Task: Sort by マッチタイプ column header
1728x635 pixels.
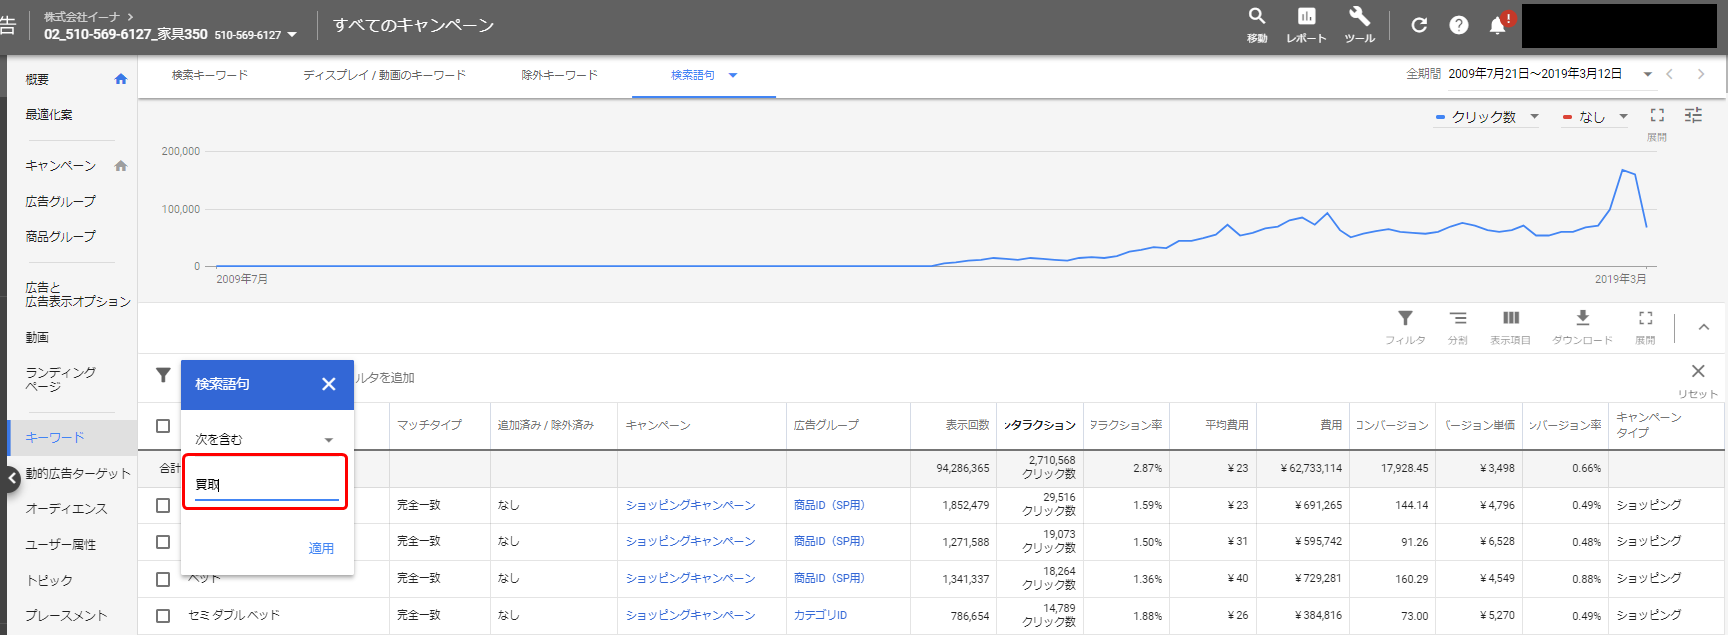Action: click(429, 425)
